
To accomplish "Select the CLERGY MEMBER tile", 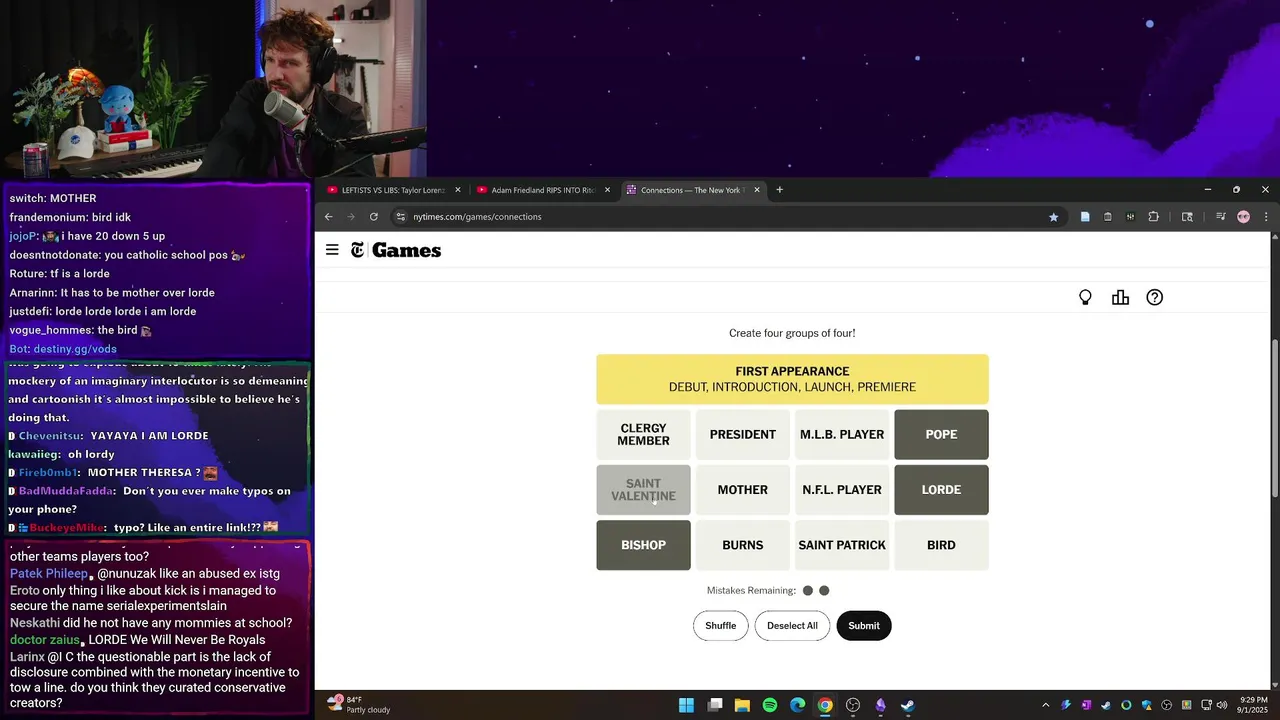I will pyautogui.click(x=643, y=435).
